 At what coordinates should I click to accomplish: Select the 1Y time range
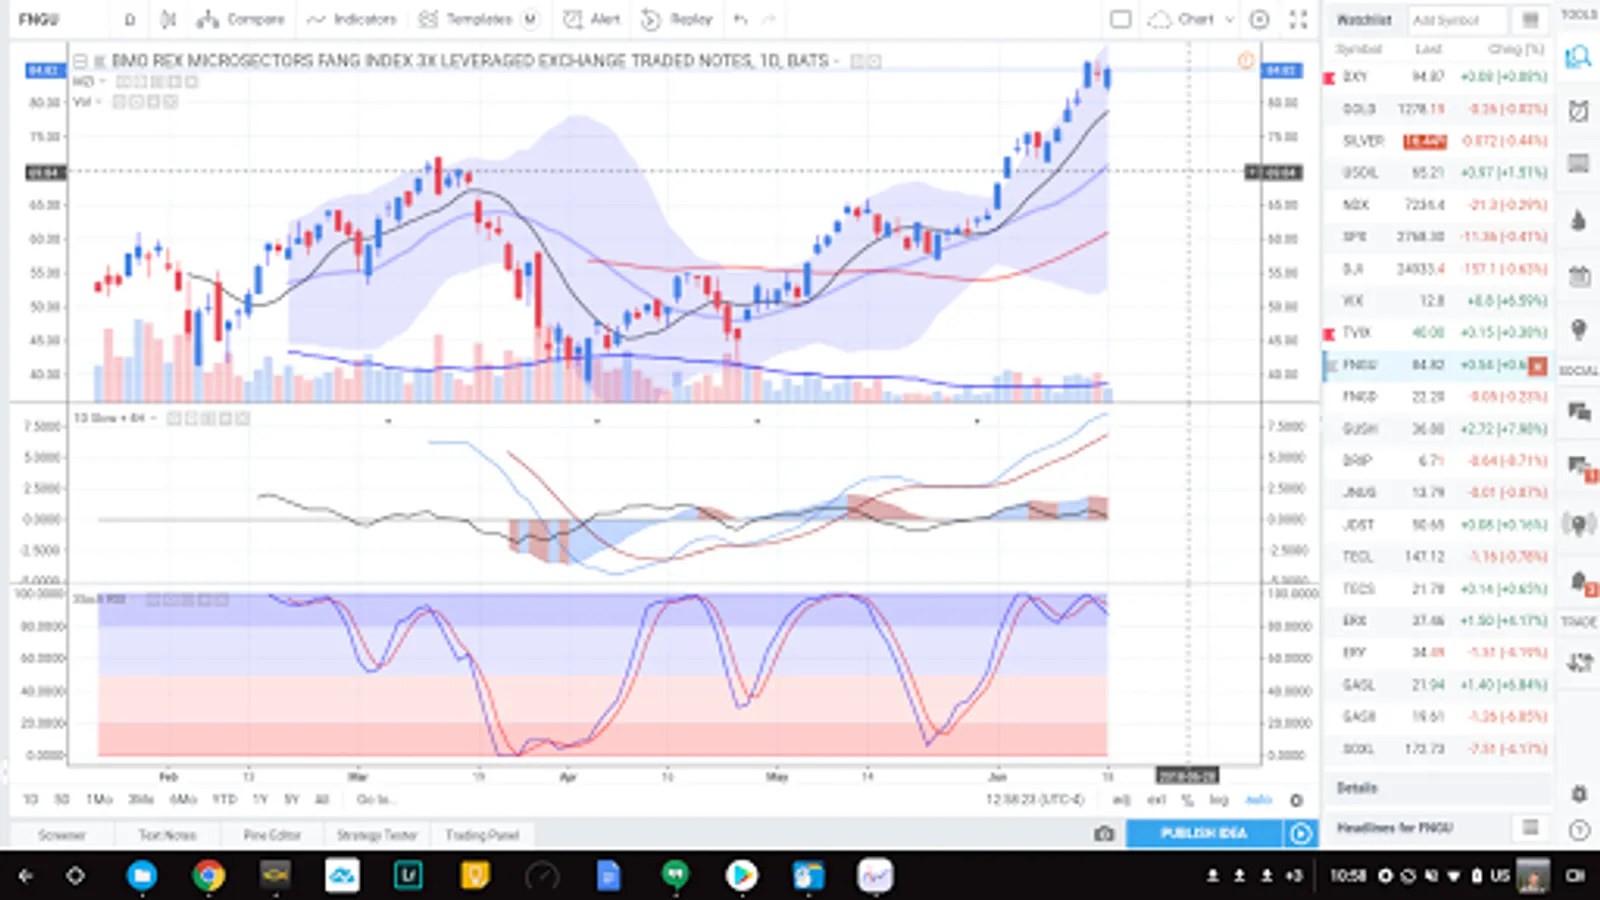click(260, 799)
